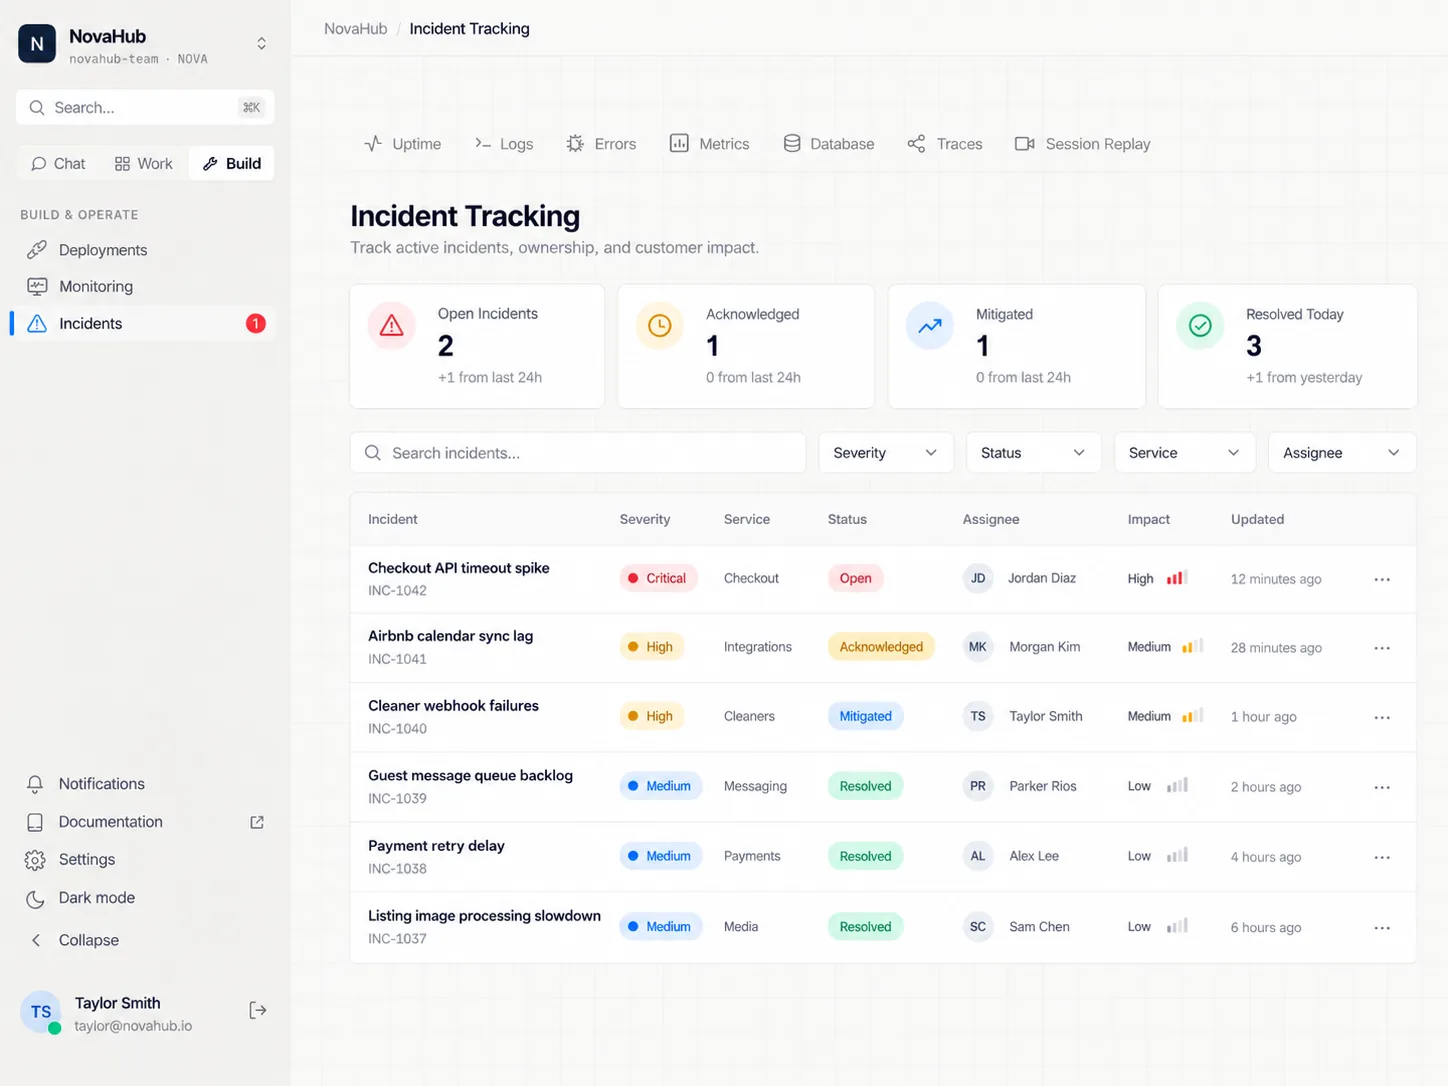Click the sidebar Search box

click(x=145, y=107)
